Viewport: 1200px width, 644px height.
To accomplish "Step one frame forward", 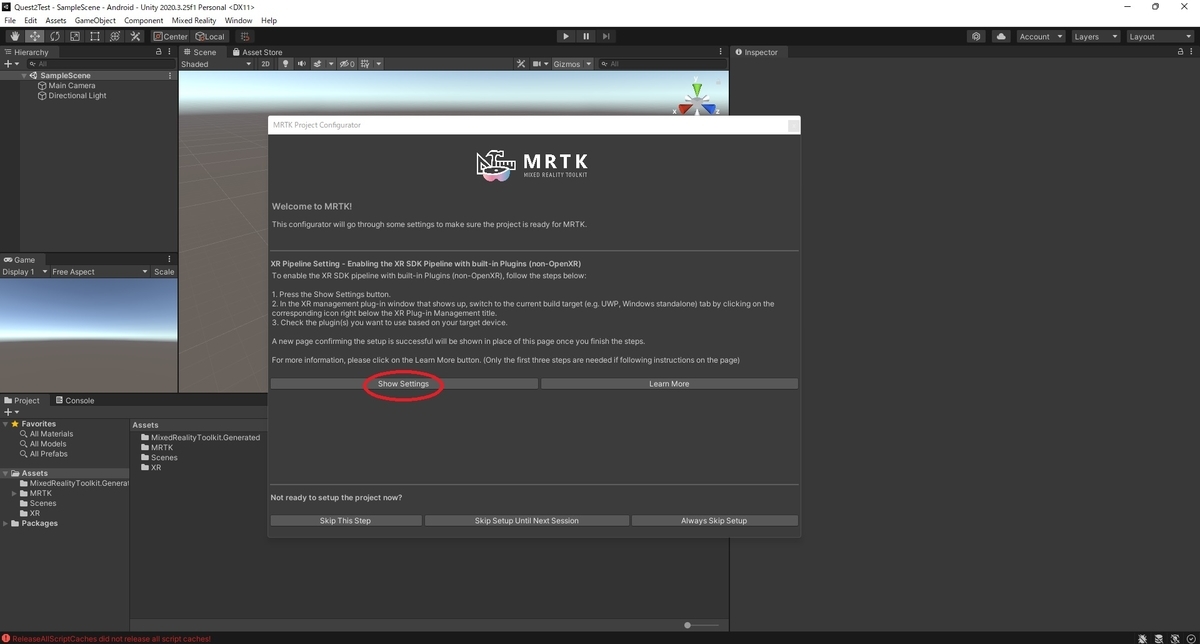I will (x=607, y=36).
